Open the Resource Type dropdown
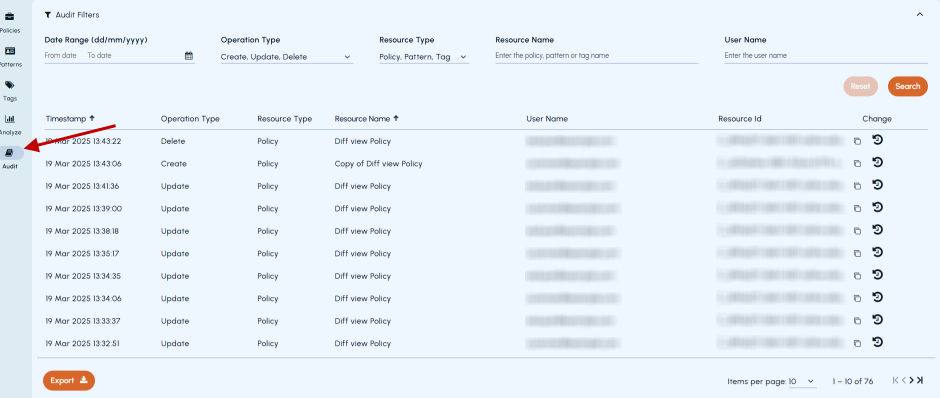 424,57
